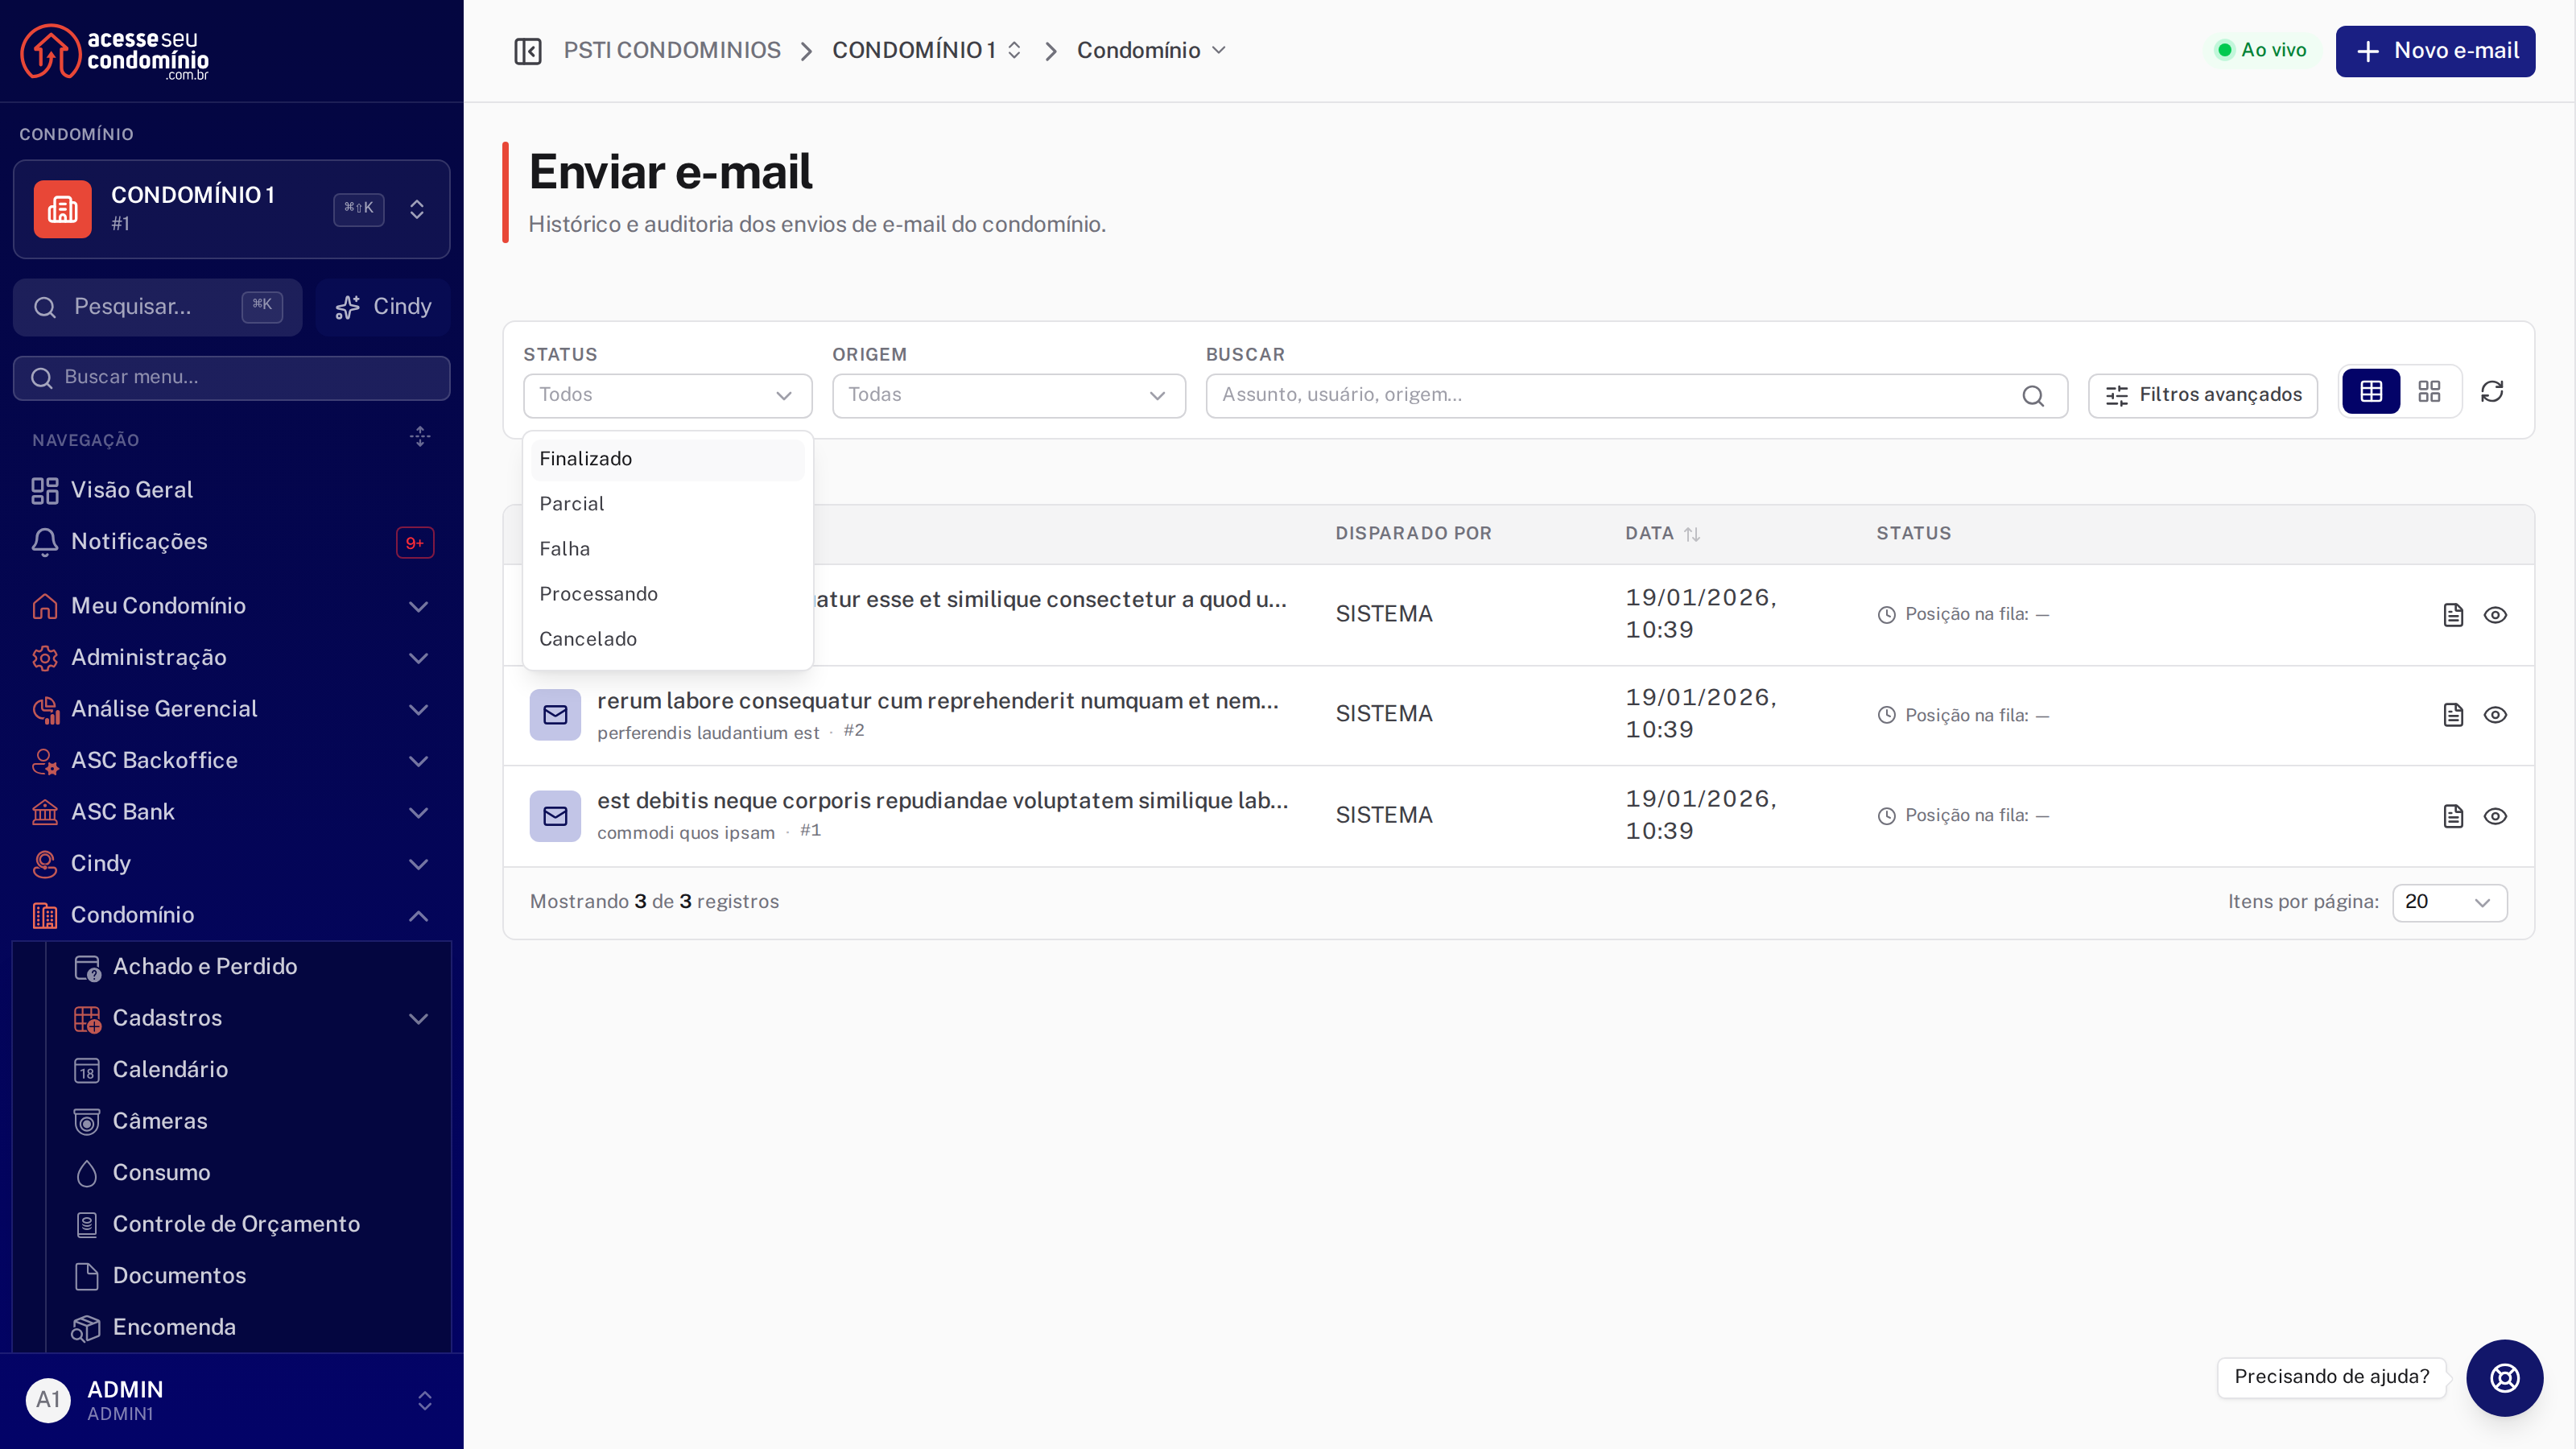Open the Cindy AI assistant button
The width and height of the screenshot is (2576, 1449).
tap(383, 307)
